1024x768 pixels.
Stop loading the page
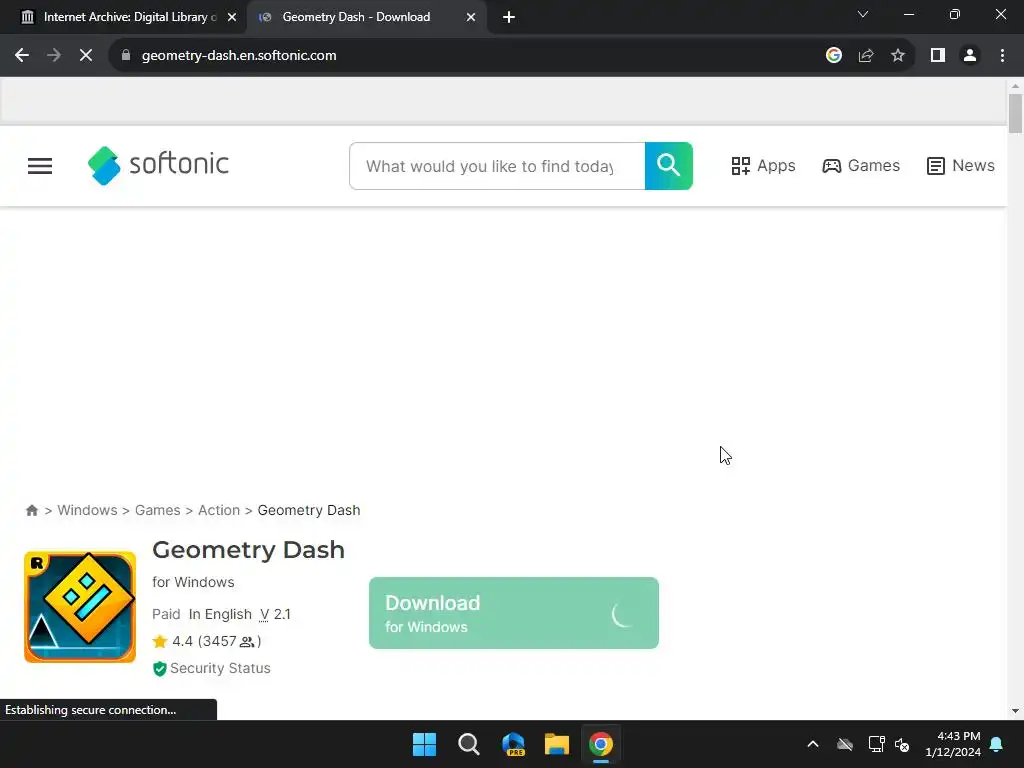click(x=86, y=56)
